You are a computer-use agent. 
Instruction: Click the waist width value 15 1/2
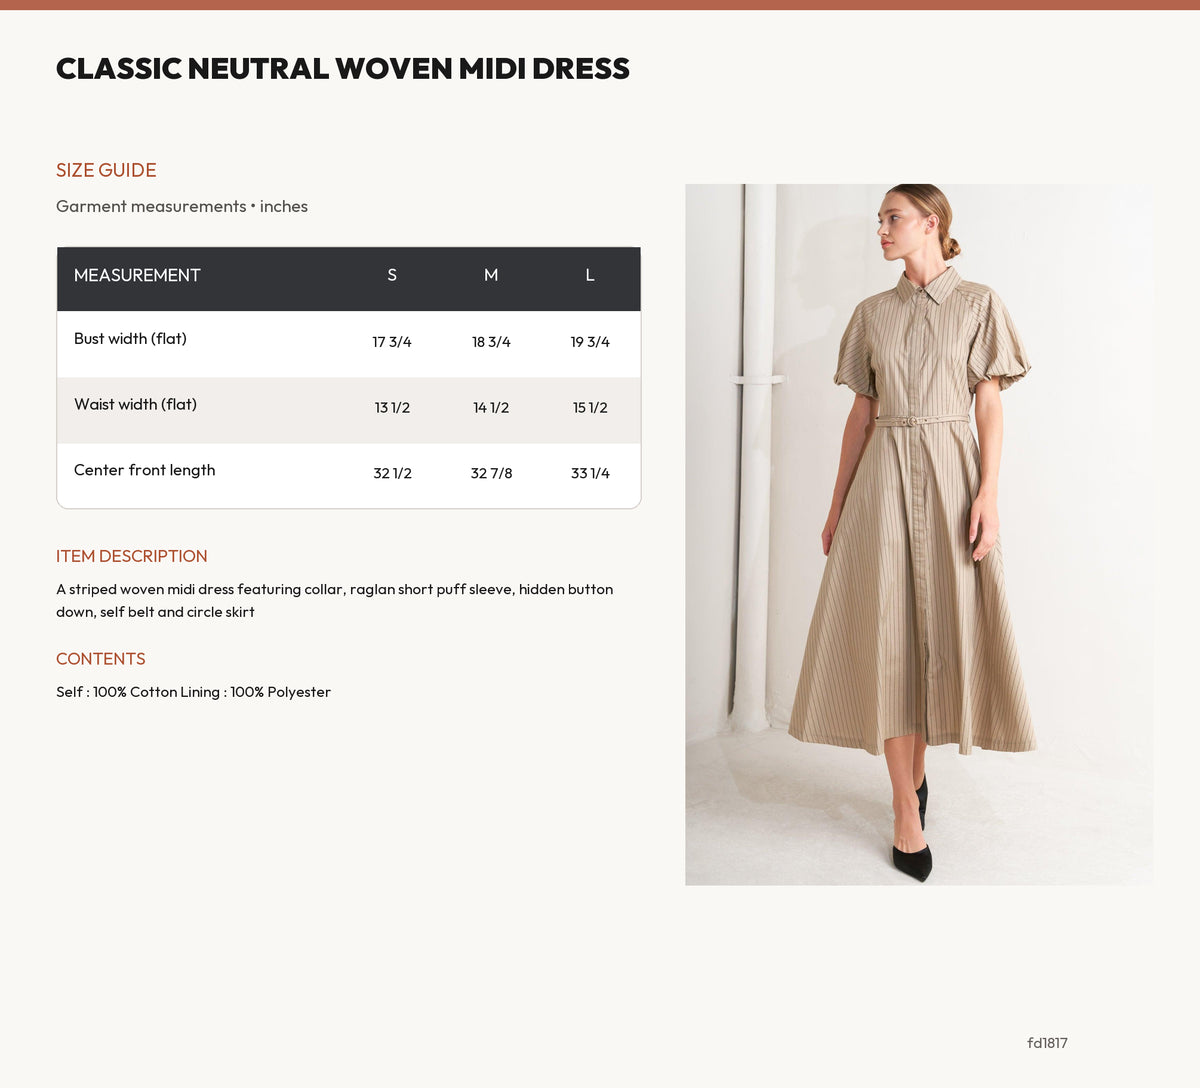pyautogui.click(x=590, y=408)
